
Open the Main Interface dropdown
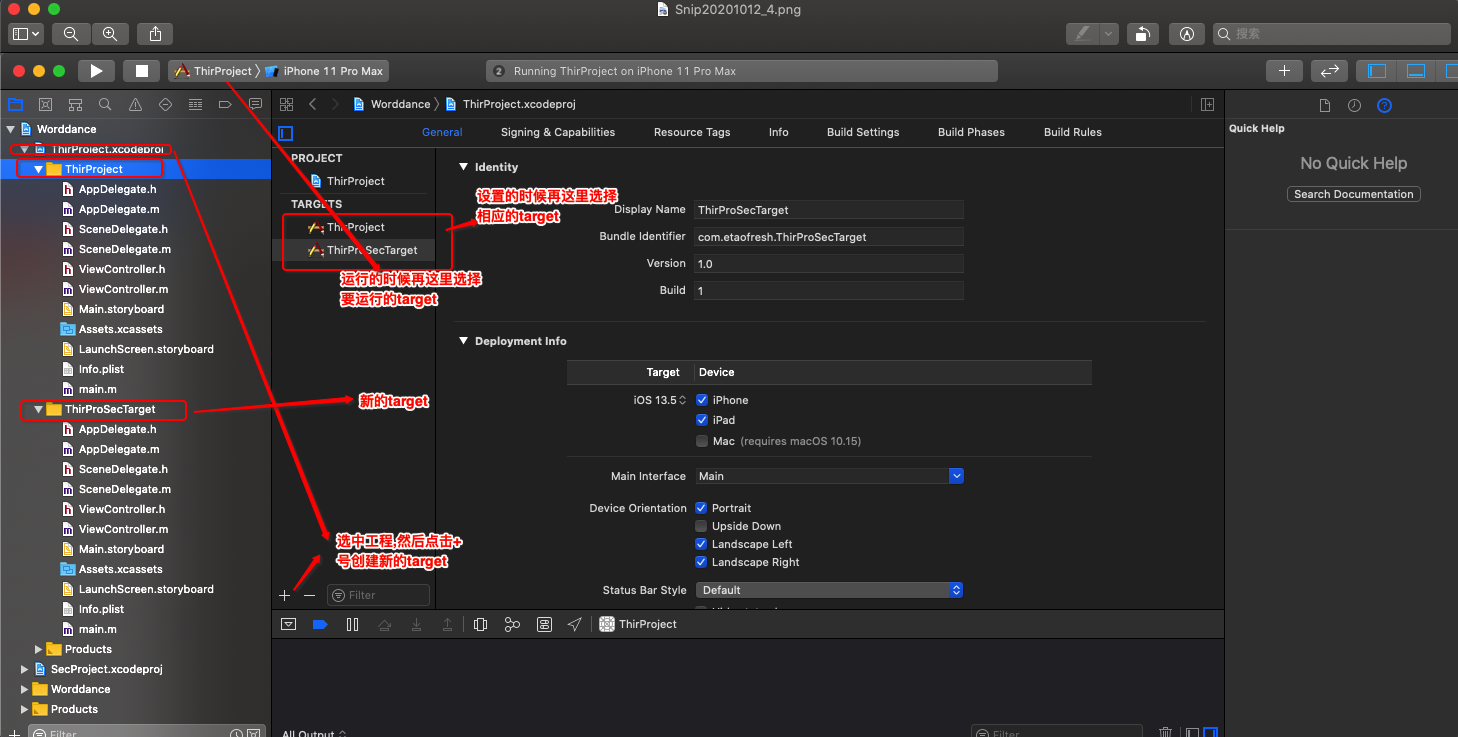(829, 476)
